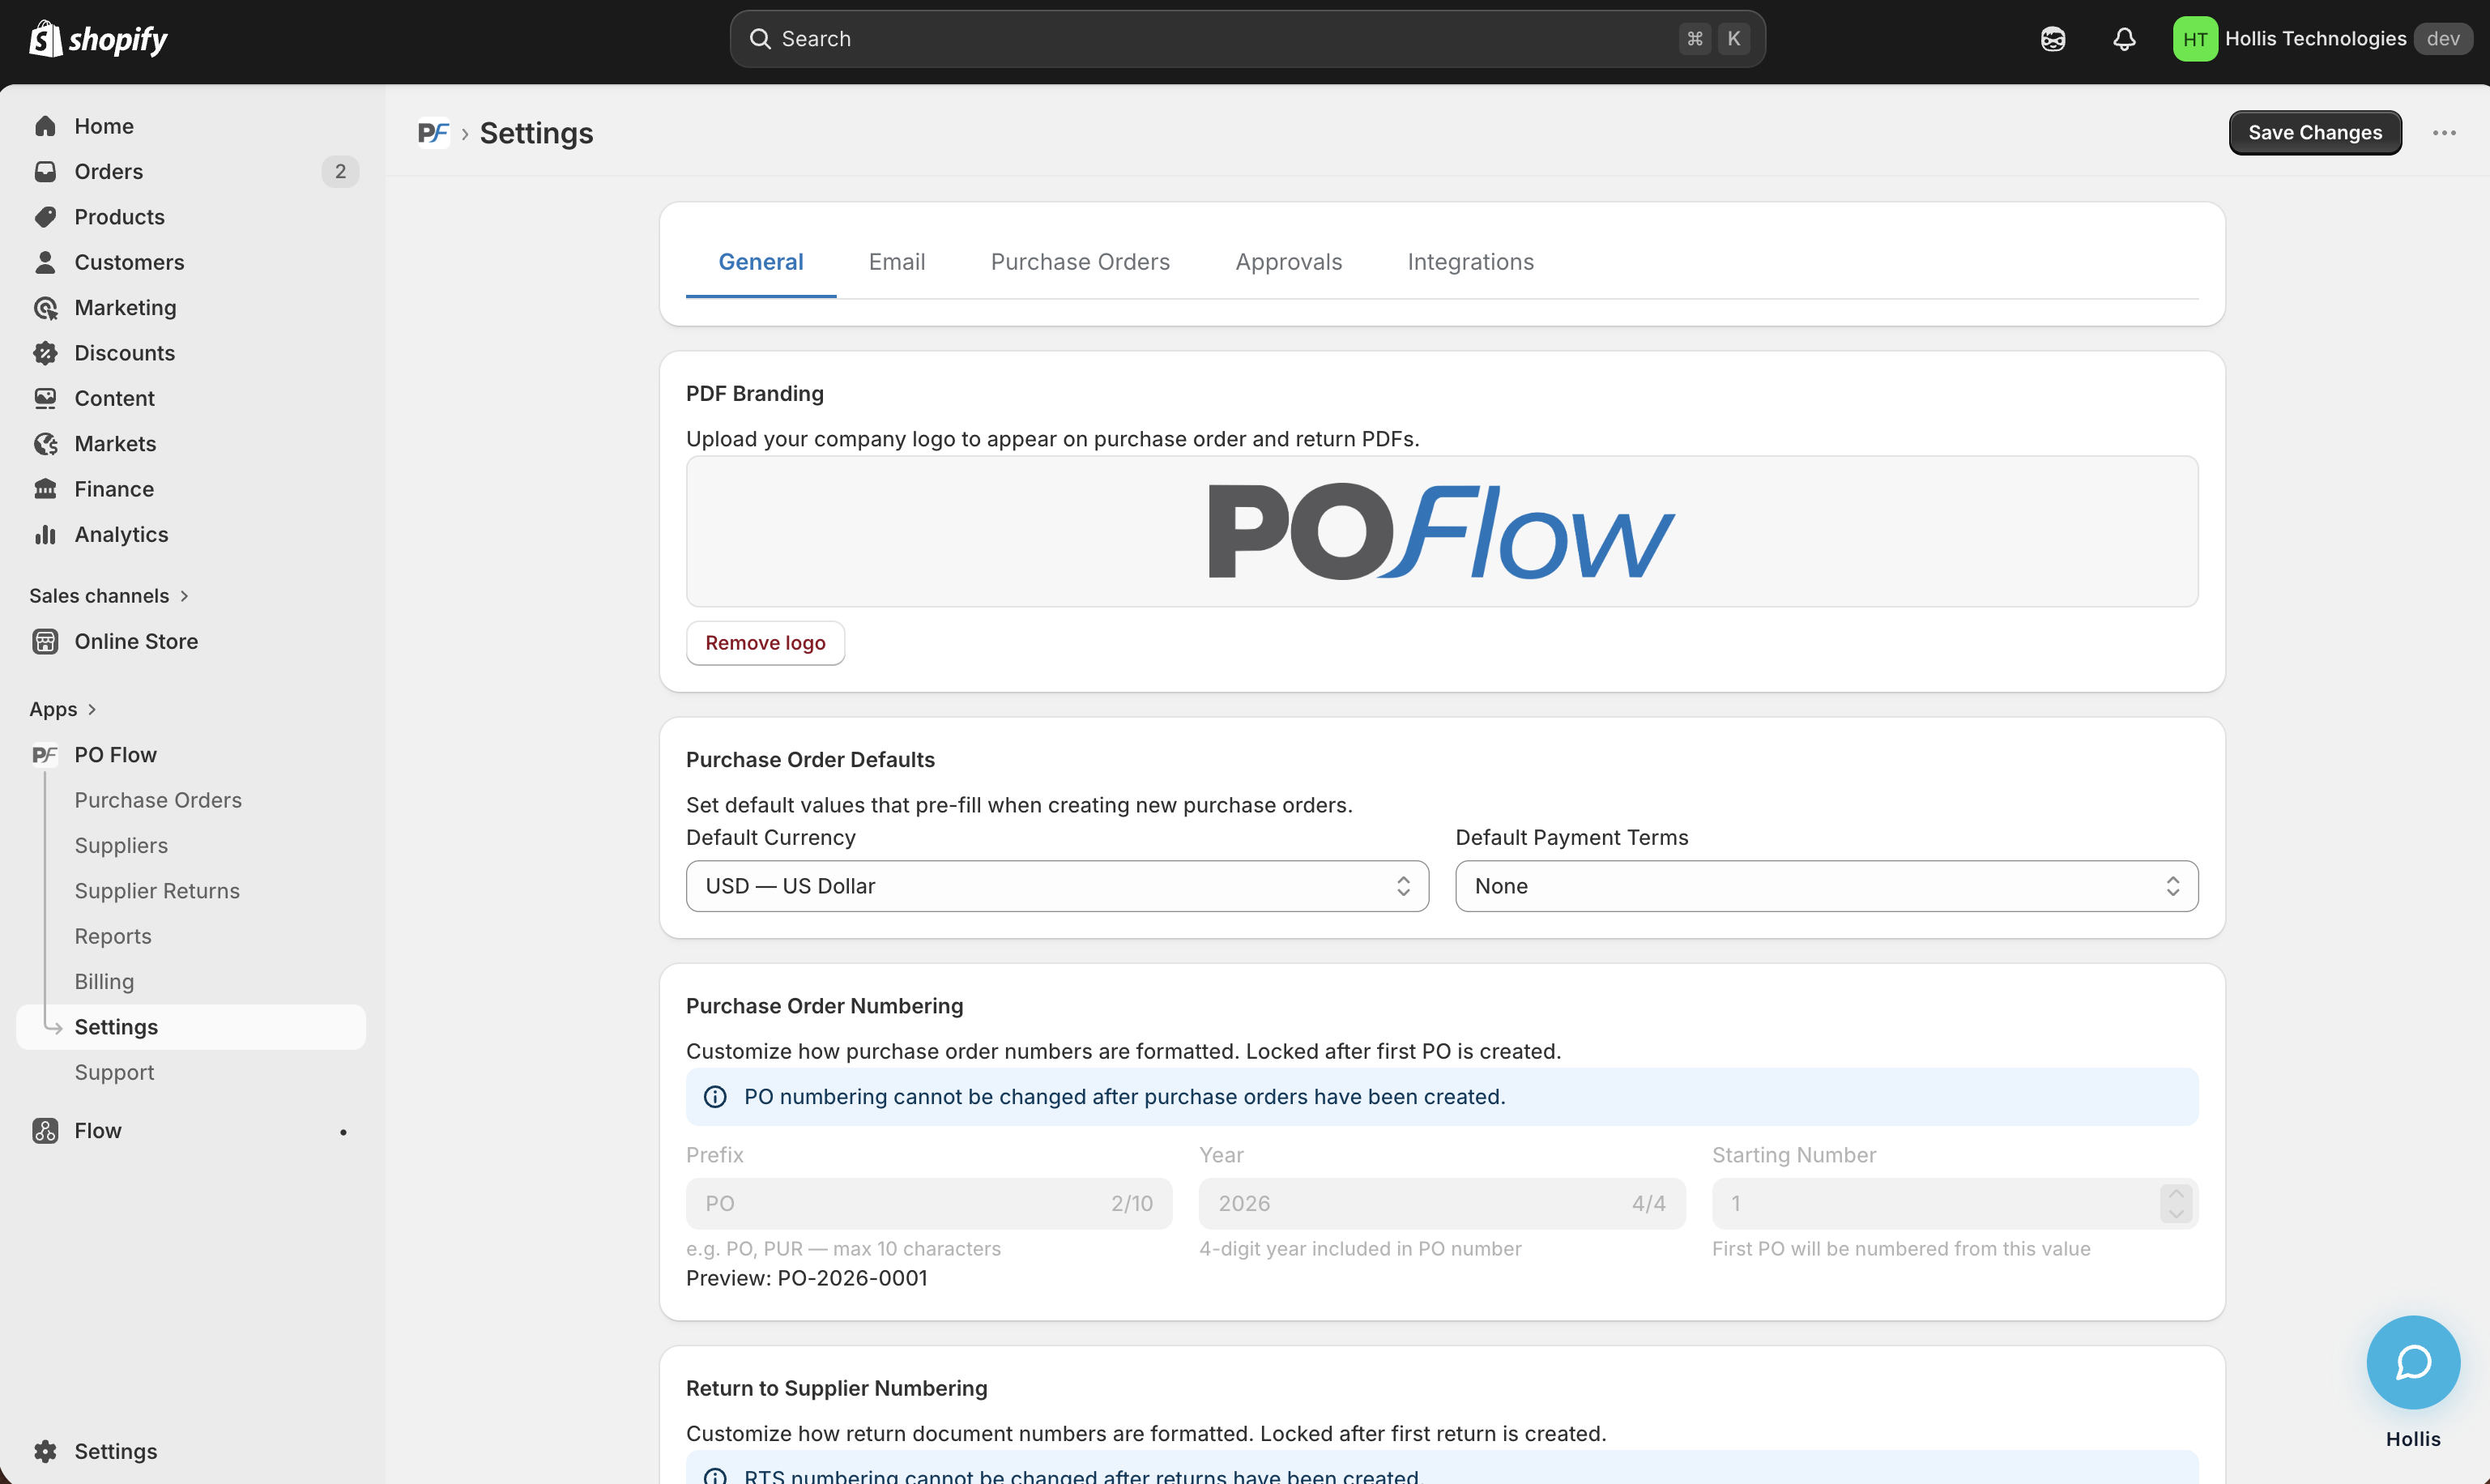Click the Save Changes button
Screen dimensions: 2490x1484
(x=2314, y=133)
